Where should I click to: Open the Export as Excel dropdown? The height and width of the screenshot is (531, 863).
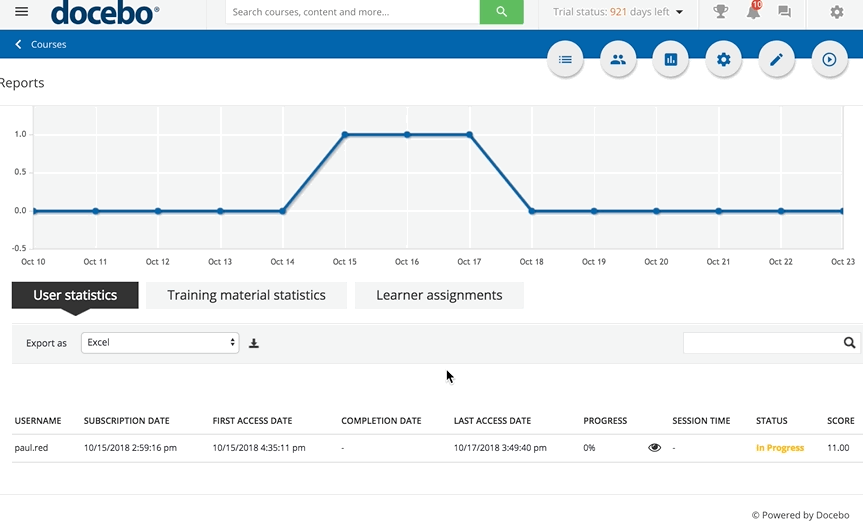[160, 343]
